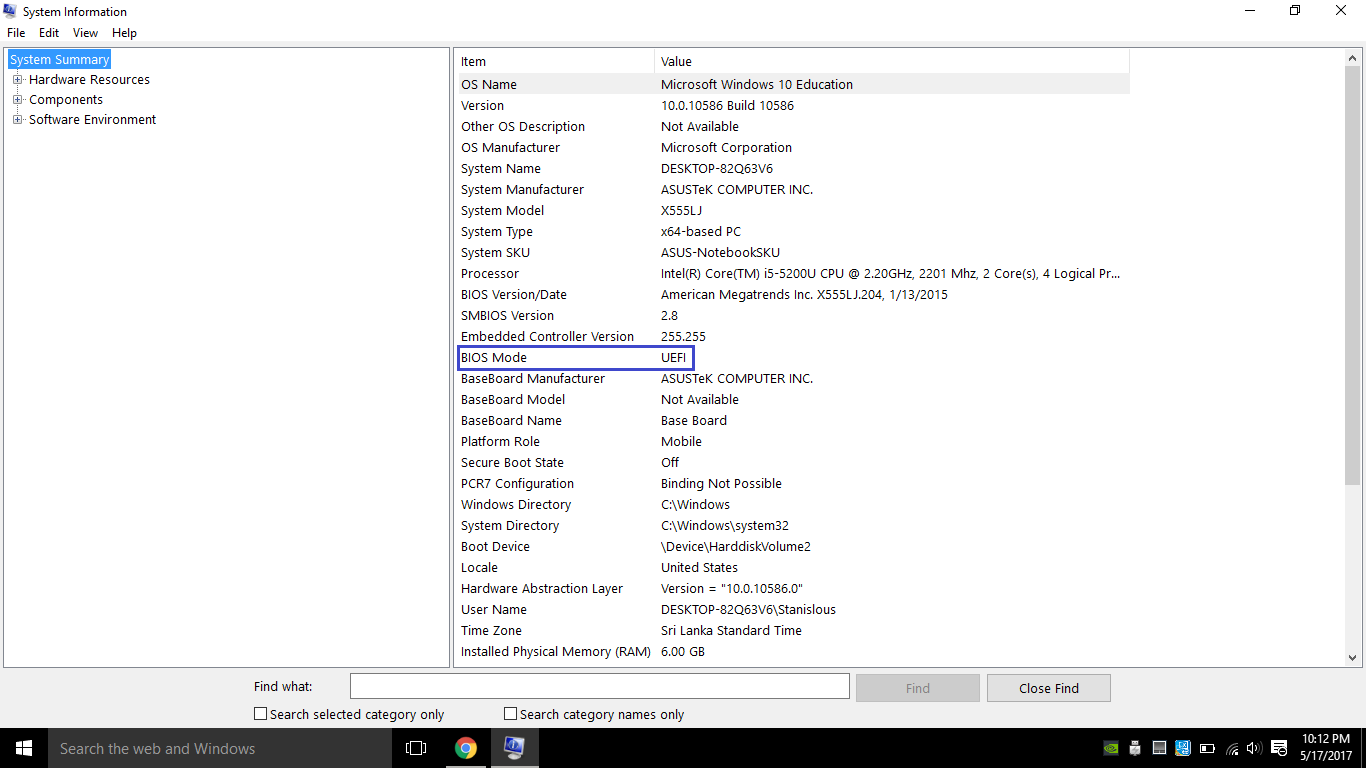Select the Windows Directory row
Image resolution: width=1366 pixels, height=768 pixels.
point(793,505)
